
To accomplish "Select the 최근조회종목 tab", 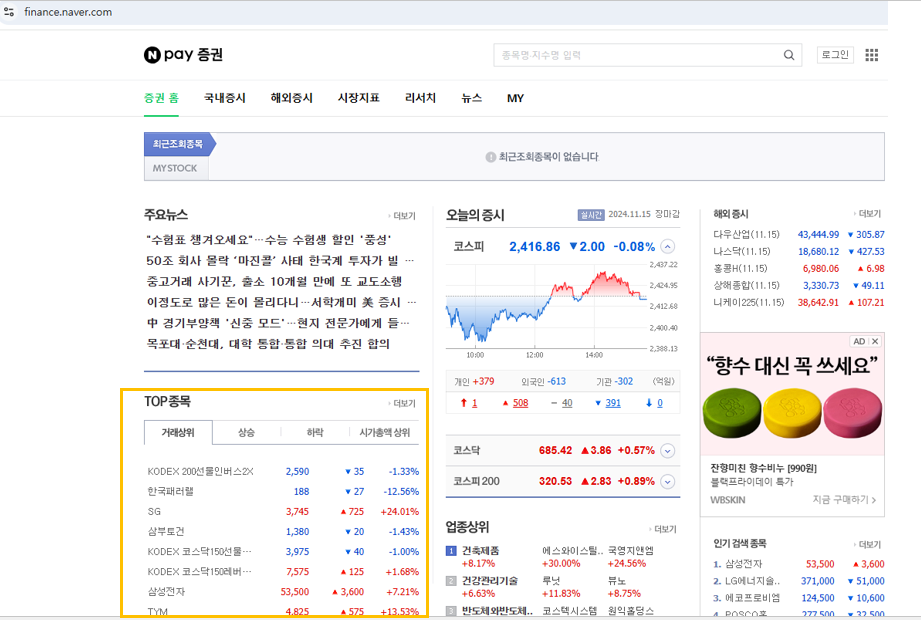I will [178, 144].
